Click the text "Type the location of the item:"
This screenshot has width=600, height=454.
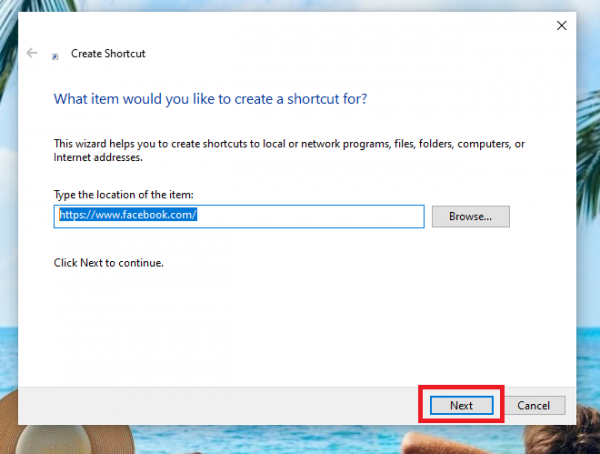pyautogui.click(x=124, y=194)
